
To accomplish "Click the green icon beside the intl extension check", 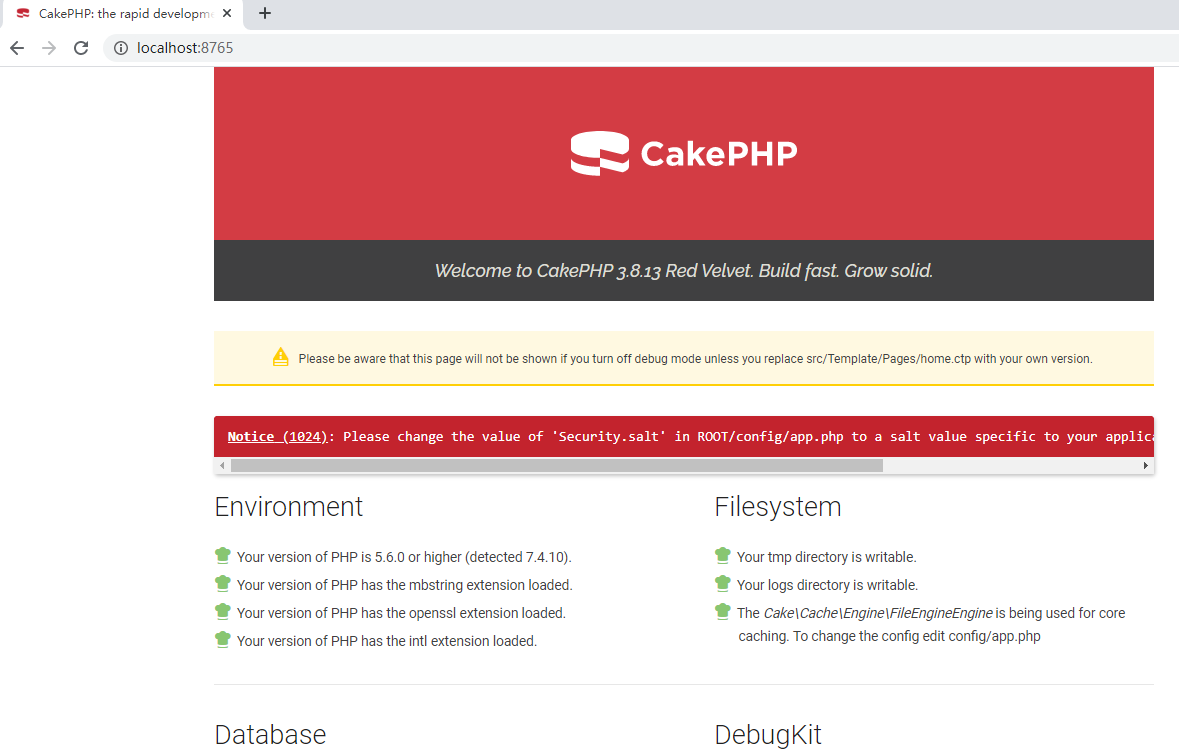I will coord(223,639).
